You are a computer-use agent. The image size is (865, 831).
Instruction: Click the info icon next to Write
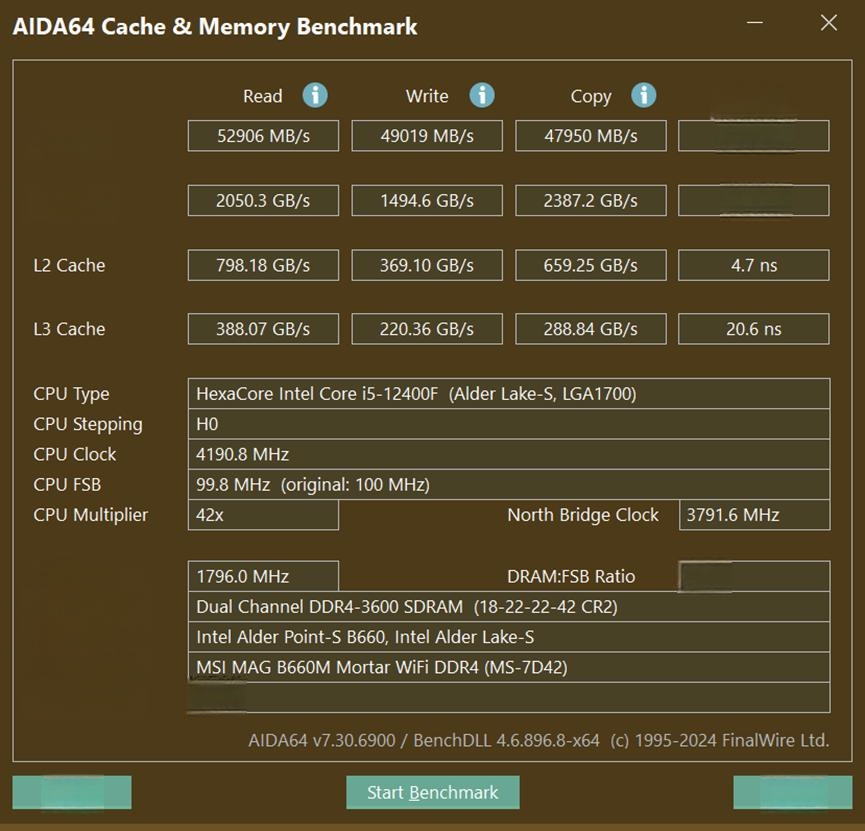coord(482,95)
